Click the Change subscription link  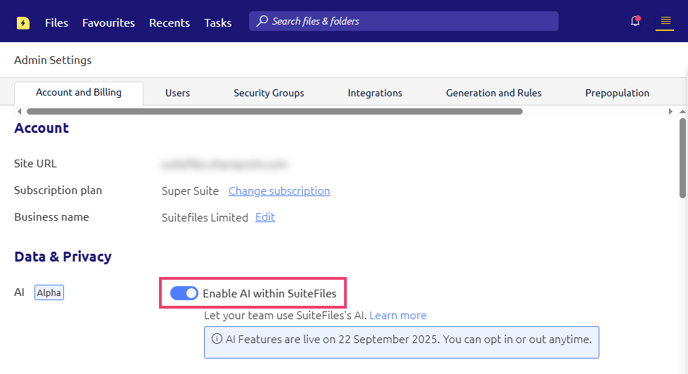[x=279, y=191]
